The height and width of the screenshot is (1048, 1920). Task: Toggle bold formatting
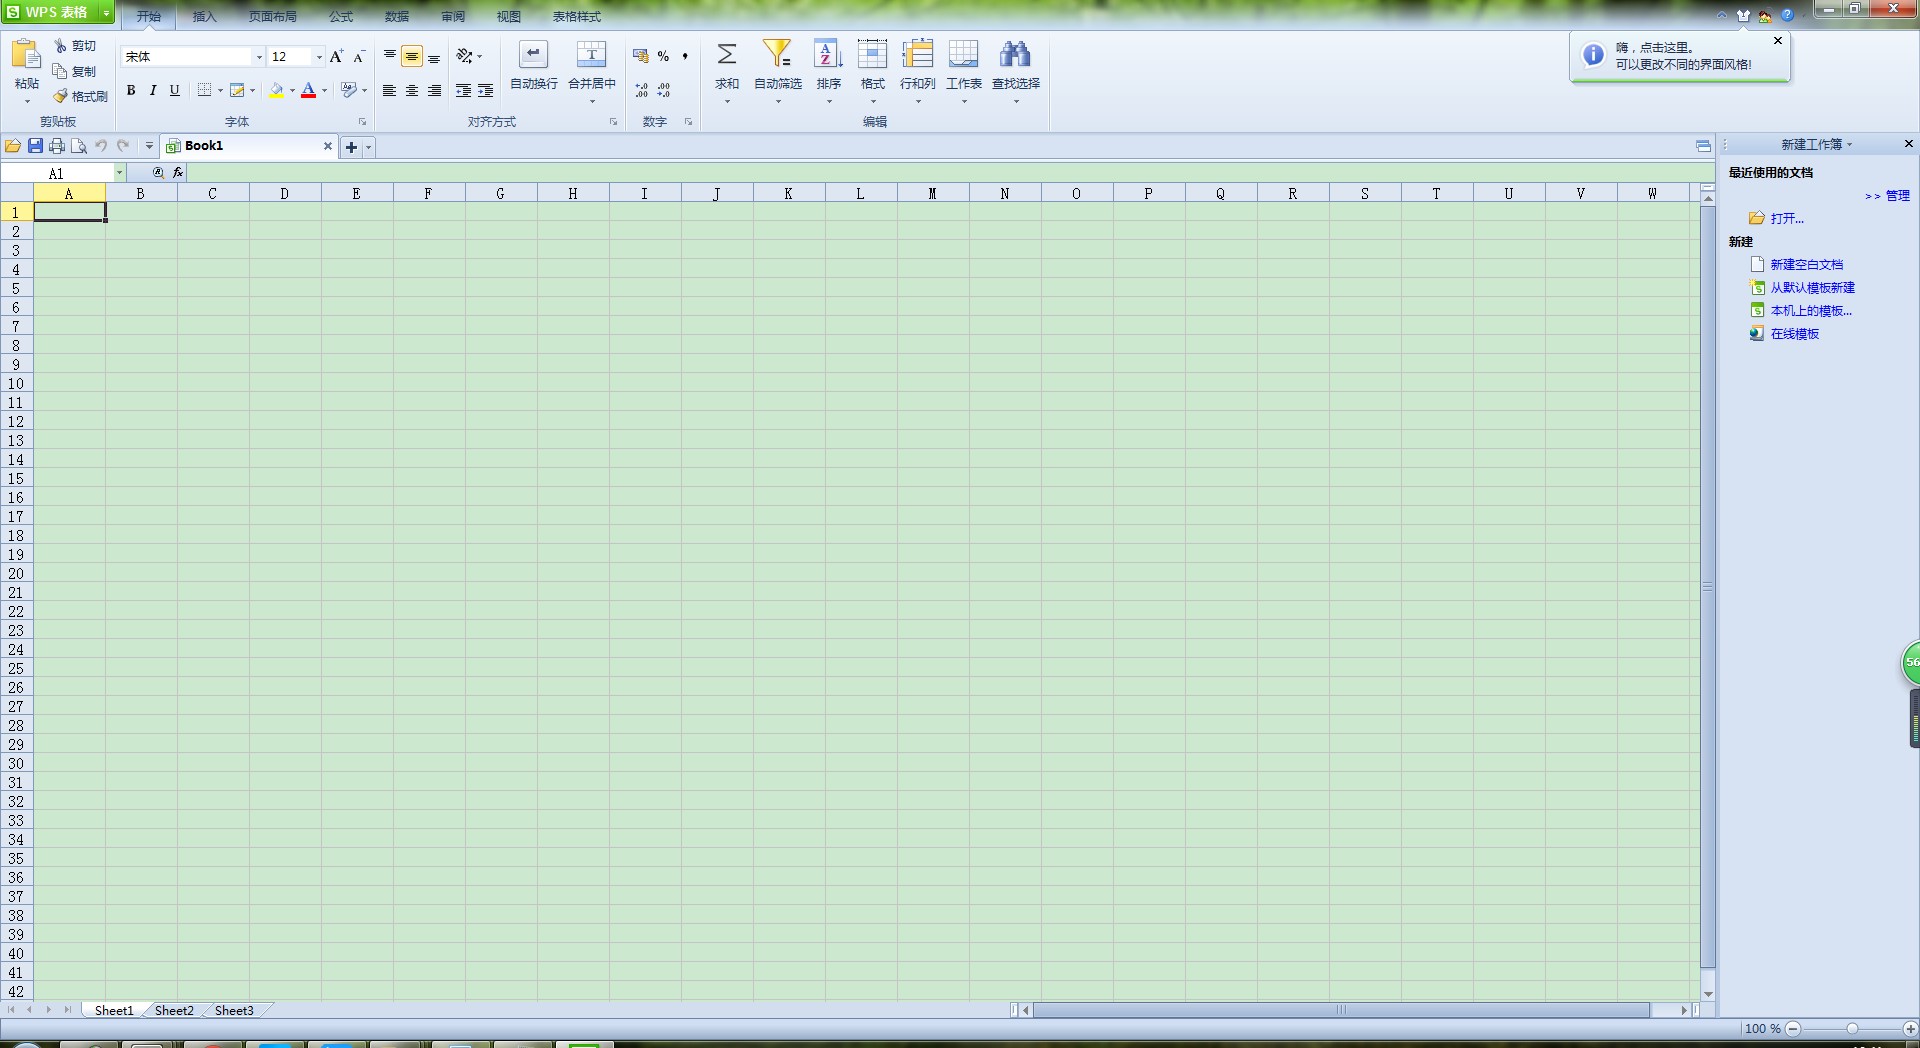pyautogui.click(x=131, y=91)
